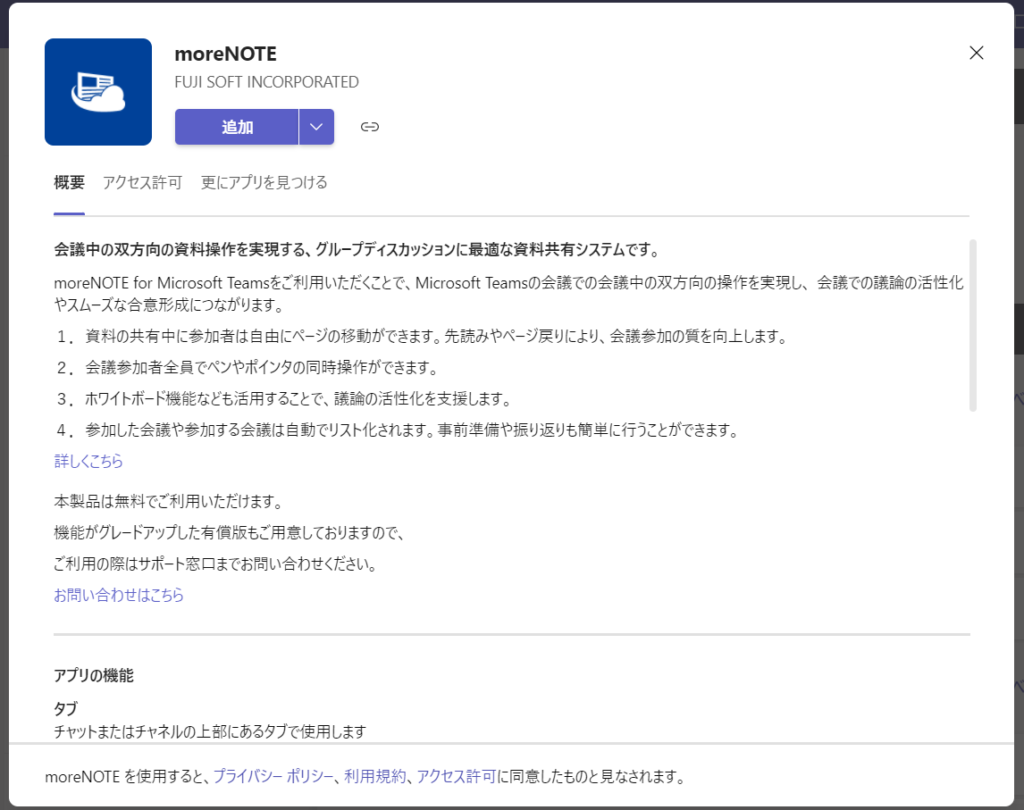
Task: Close the moreNOTE dialog
Action: point(976,53)
